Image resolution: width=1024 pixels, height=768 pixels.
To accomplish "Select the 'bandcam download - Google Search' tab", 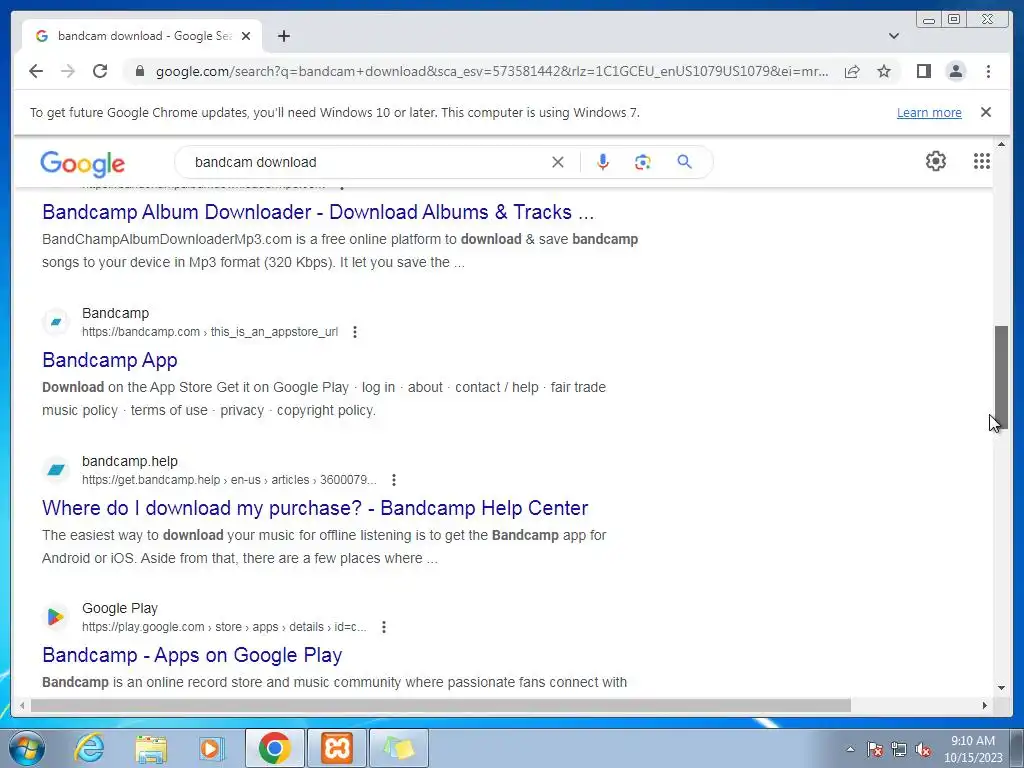I will point(142,36).
